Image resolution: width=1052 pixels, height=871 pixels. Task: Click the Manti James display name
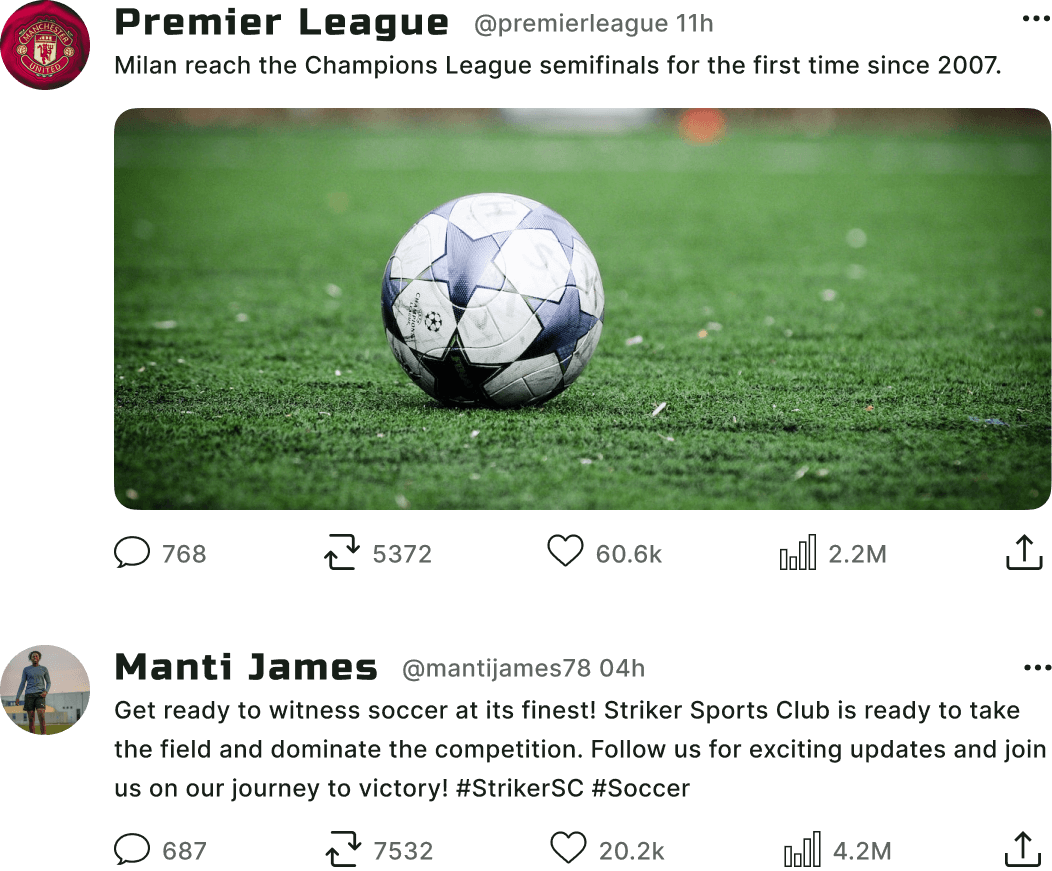(x=246, y=668)
